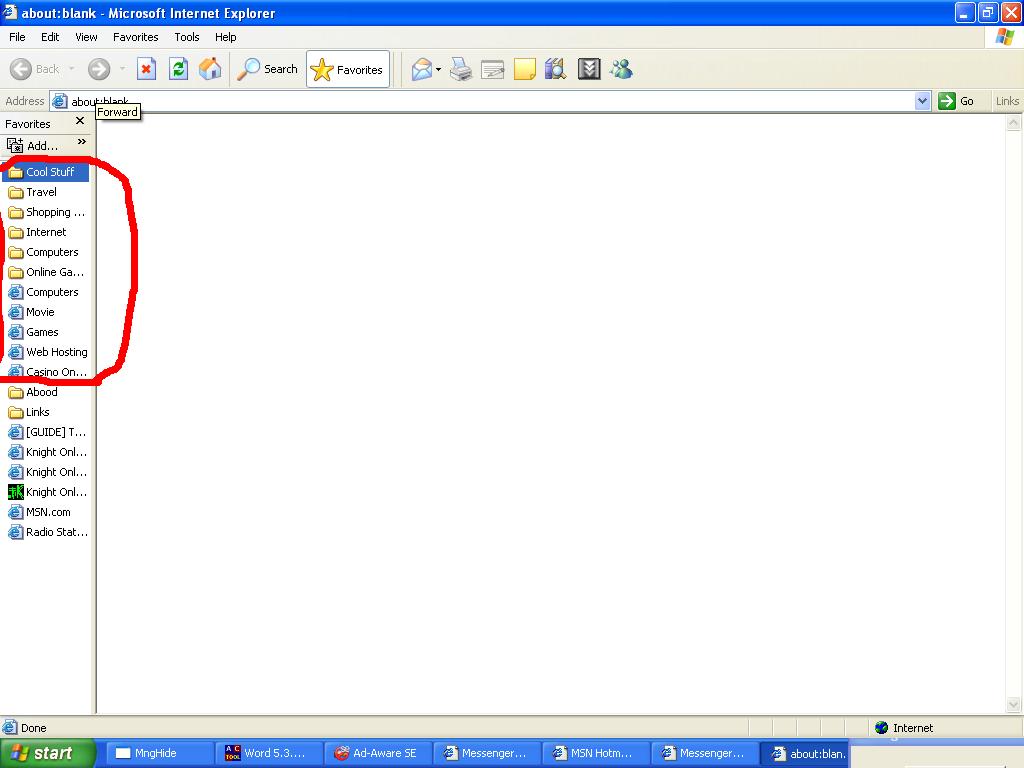Image resolution: width=1024 pixels, height=768 pixels.
Task: Open the Mail button dropdown arrow
Action: click(438, 69)
